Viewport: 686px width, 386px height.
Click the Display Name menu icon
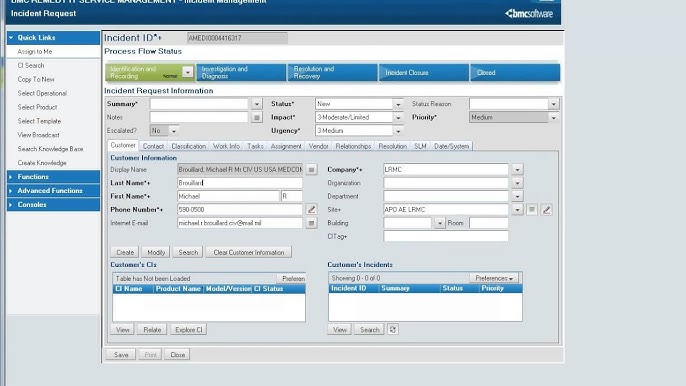coord(311,169)
